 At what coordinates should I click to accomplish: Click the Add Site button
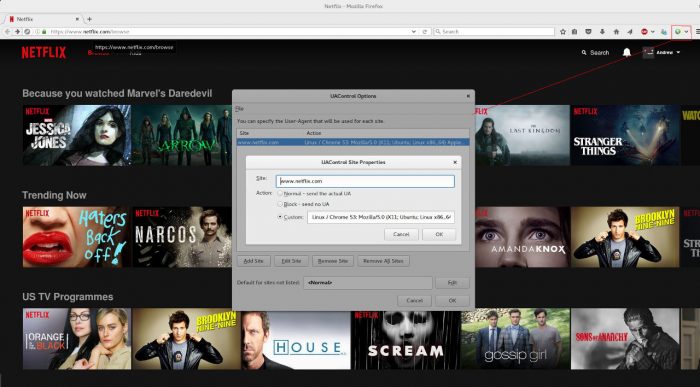click(x=254, y=261)
